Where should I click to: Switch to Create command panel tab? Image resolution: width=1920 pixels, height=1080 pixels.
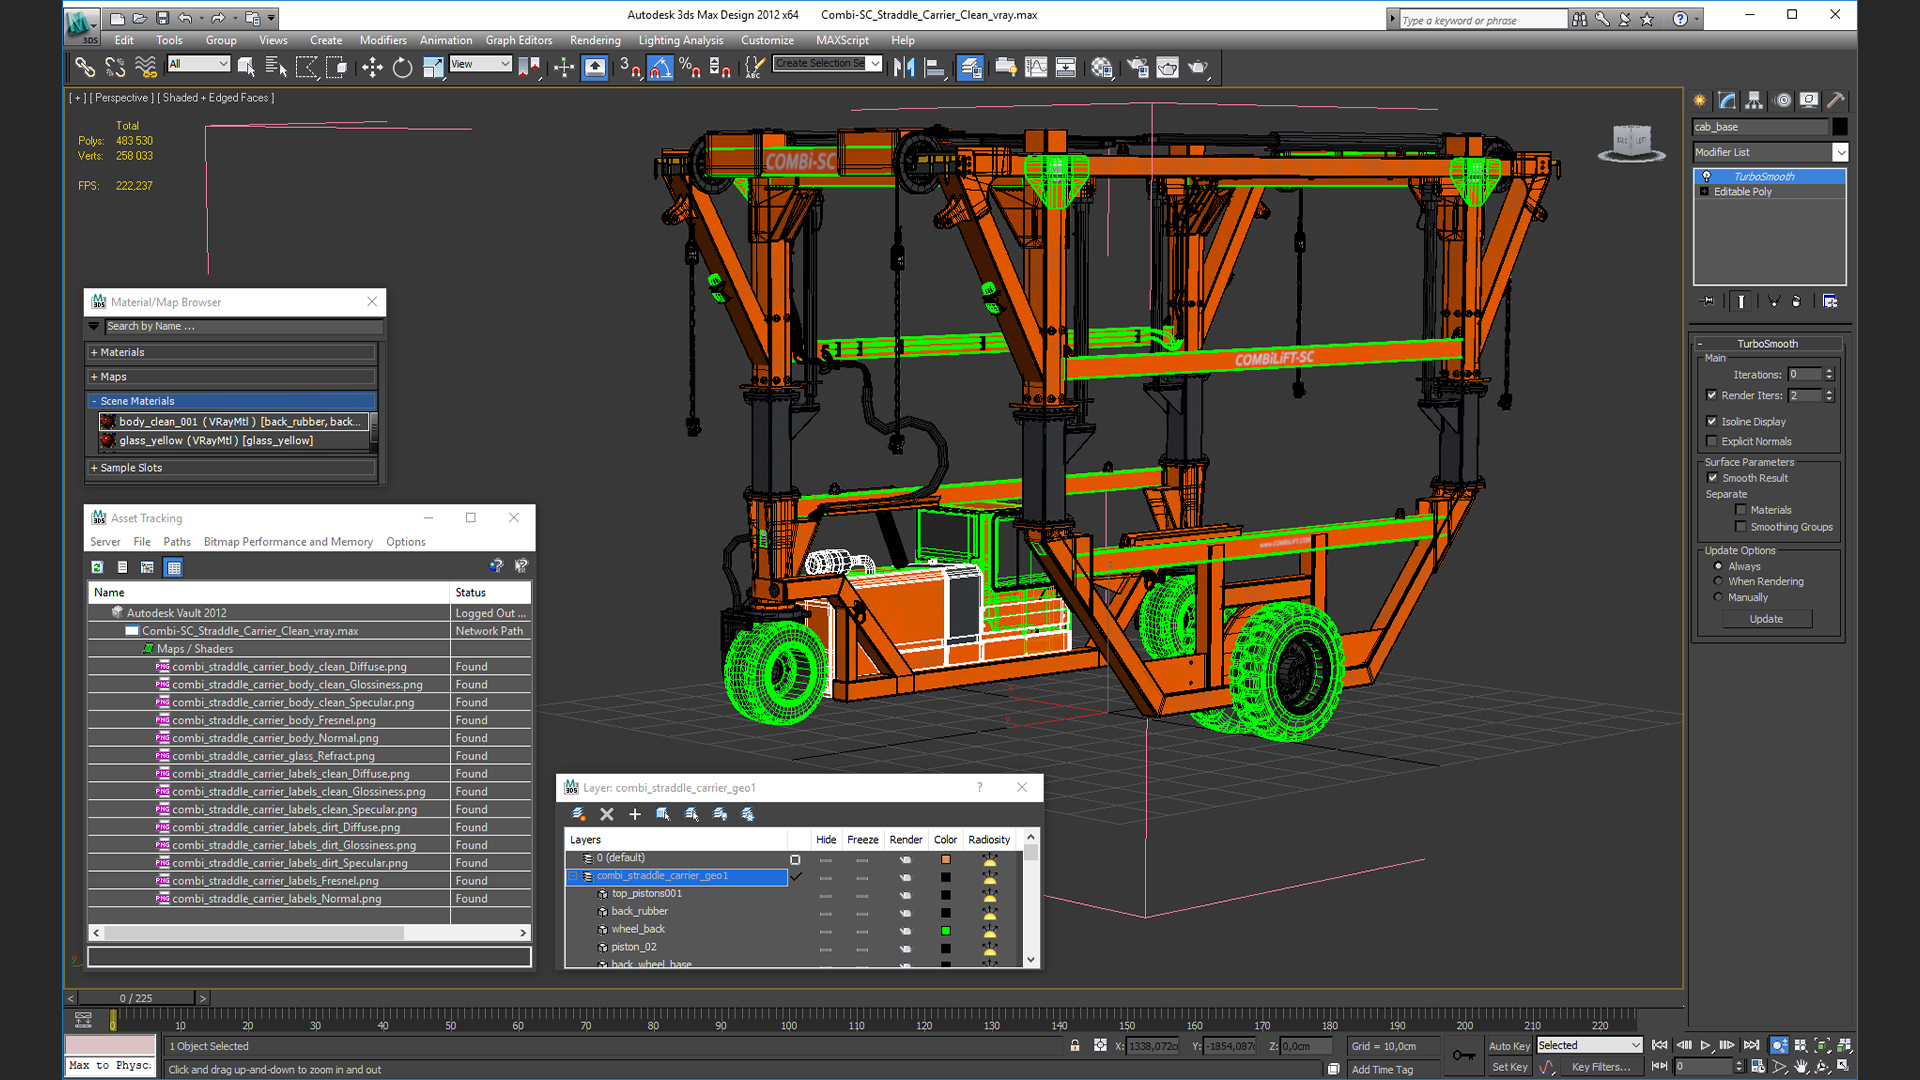pos(1700,100)
